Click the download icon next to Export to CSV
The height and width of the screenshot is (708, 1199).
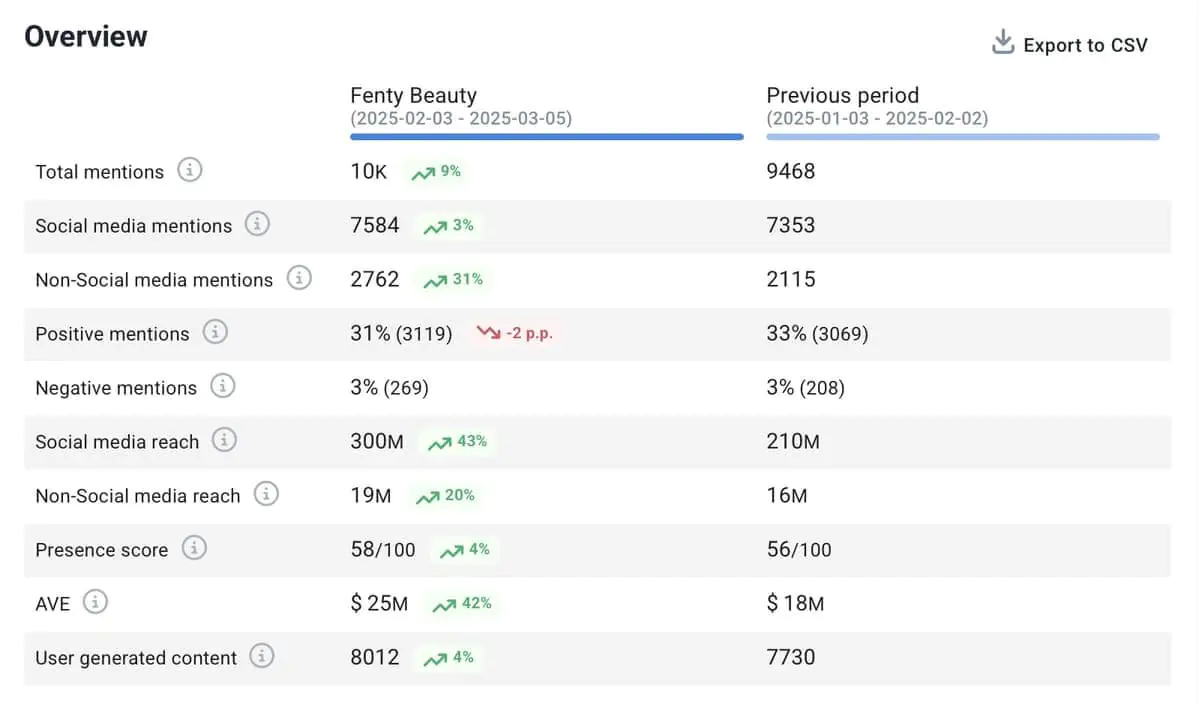pos(1001,42)
